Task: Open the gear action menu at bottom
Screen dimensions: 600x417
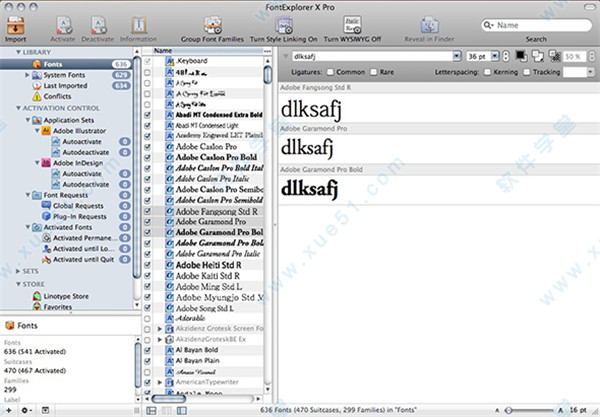Action: [25, 410]
